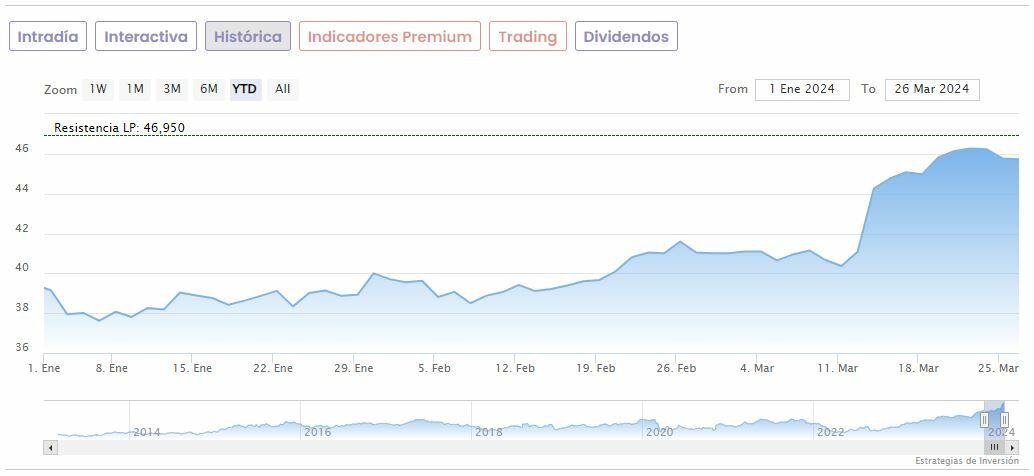Switch to the Interactiva chart tab
1034x476 pixels.
coord(146,37)
